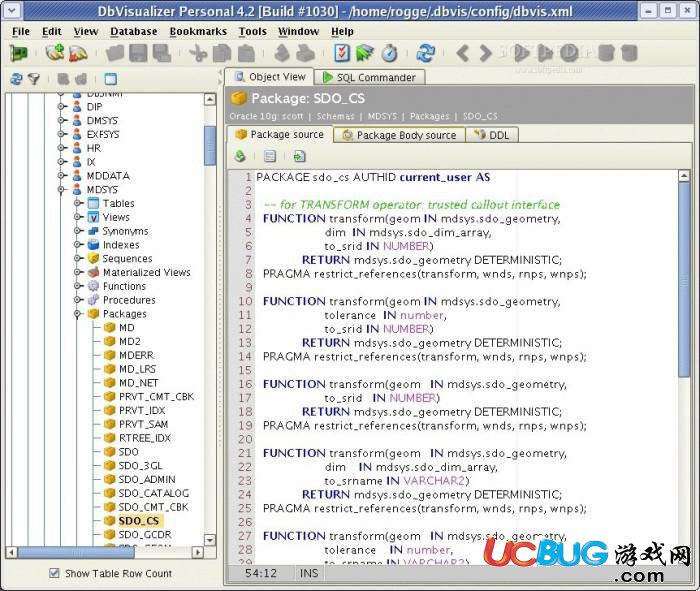
Task: Expand the Functions node
Action: click(x=77, y=286)
